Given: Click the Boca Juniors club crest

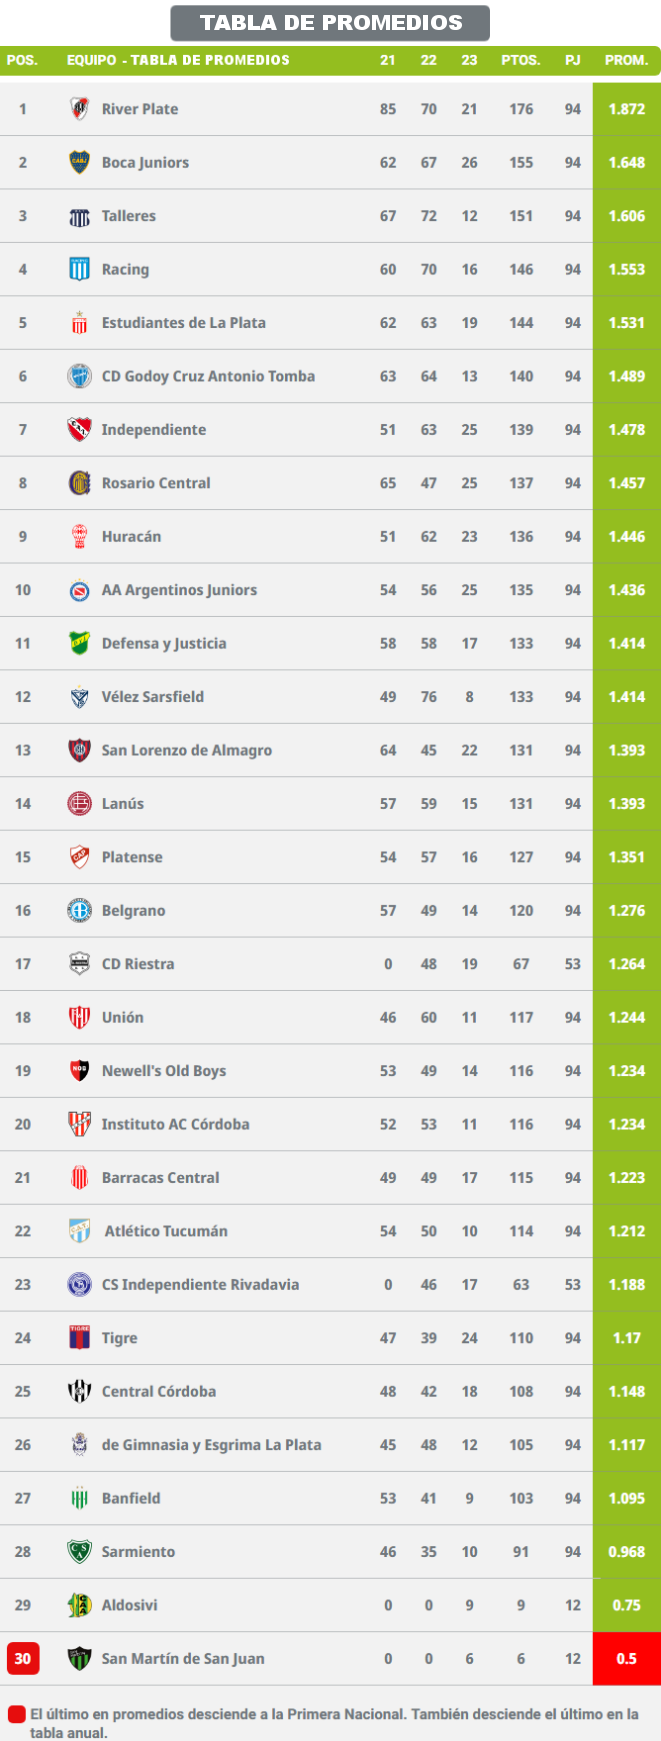Looking at the screenshot, I should click(79, 162).
